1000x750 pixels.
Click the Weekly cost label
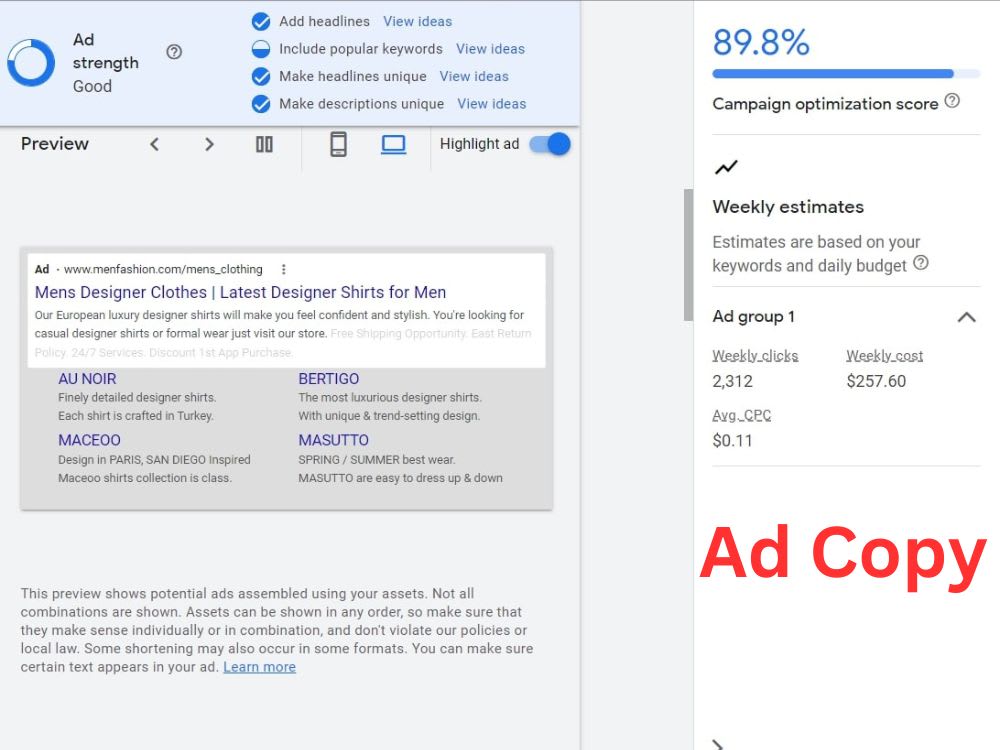coord(885,356)
